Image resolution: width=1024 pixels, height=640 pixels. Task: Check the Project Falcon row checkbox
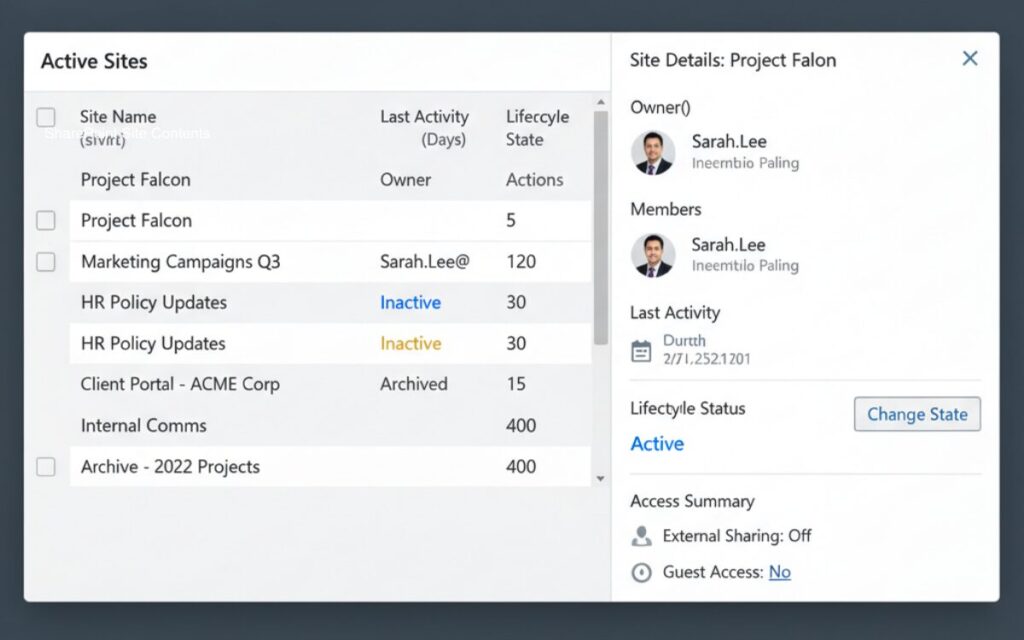click(x=46, y=221)
